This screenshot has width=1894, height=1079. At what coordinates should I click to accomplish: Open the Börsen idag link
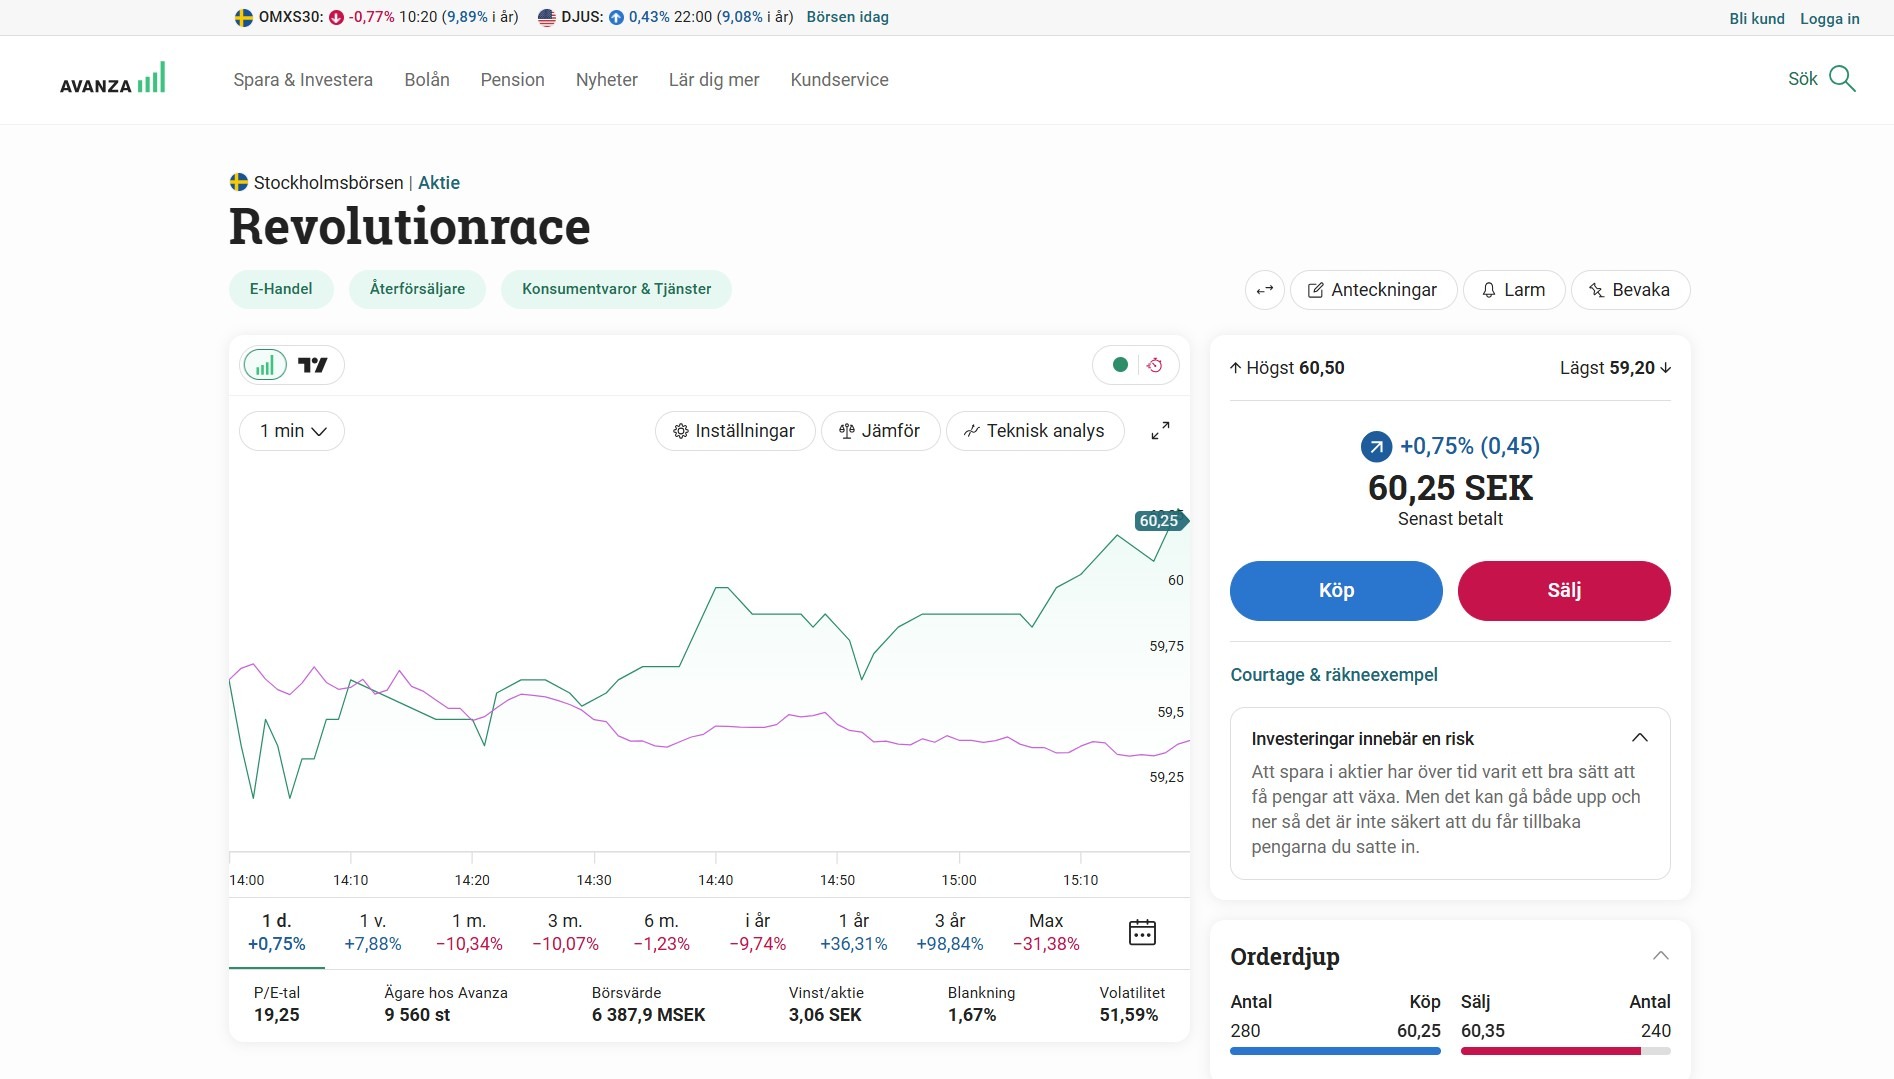pyautogui.click(x=848, y=17)
